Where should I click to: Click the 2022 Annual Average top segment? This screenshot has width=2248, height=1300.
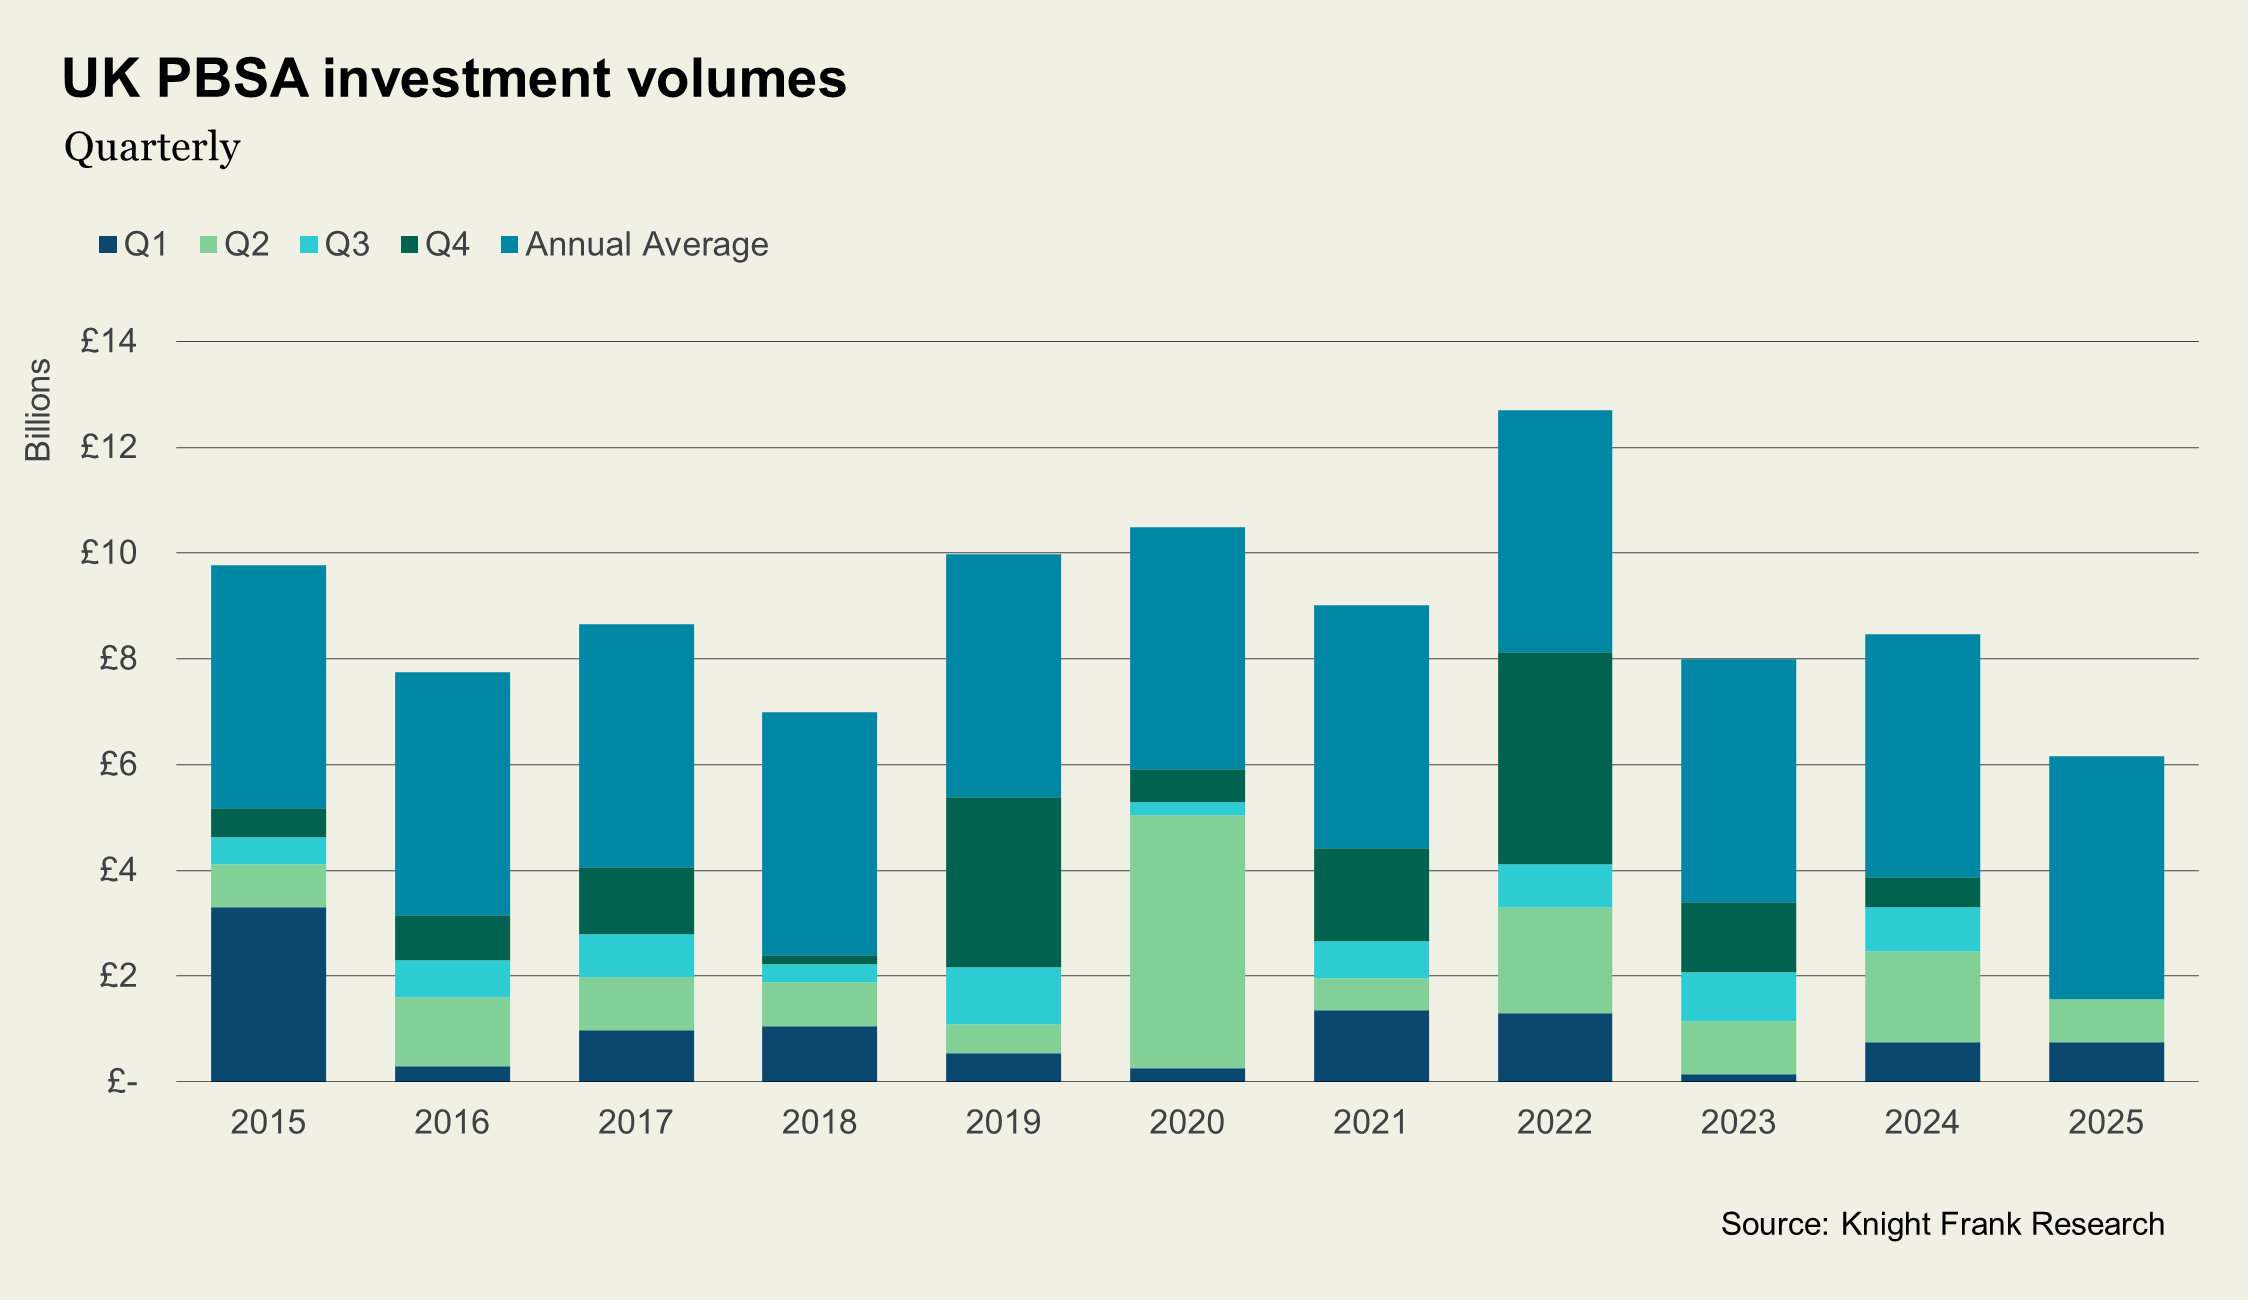[1554, 531]
